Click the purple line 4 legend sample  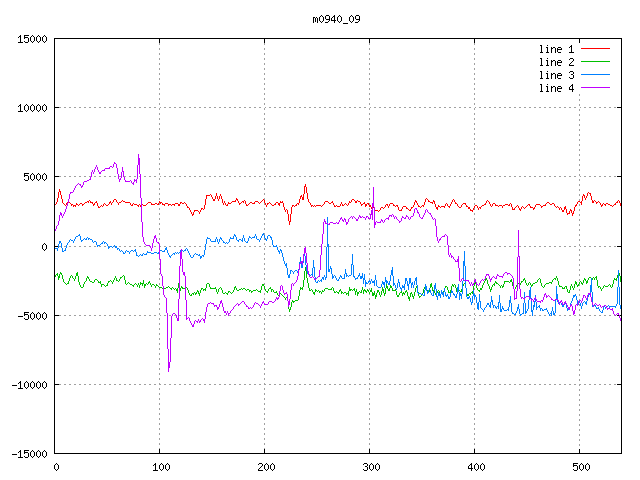(x=595, y=88)
